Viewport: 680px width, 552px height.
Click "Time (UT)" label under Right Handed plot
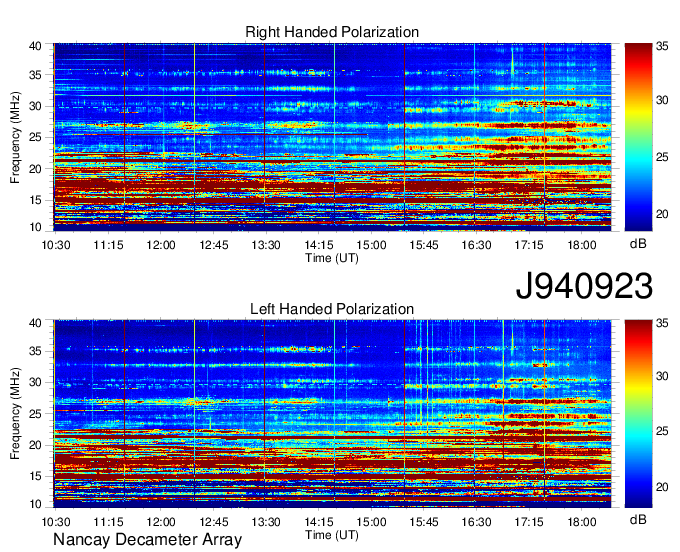pyautogui.click(x=332, y=258)
